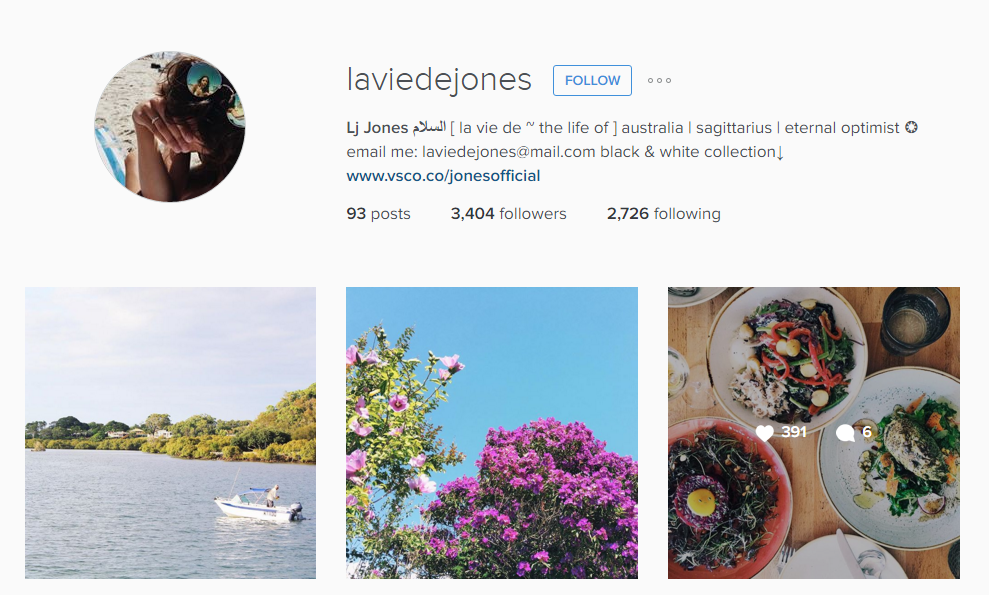
Task: View the 2,726 following list
Action: coord(664,213)
